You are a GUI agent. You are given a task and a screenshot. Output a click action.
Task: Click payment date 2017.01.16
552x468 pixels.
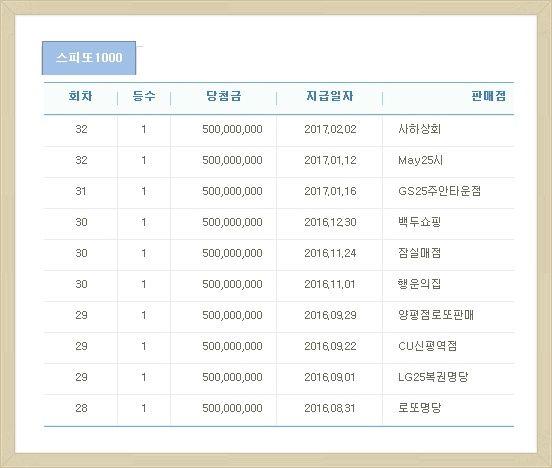(x=330, y=191)
